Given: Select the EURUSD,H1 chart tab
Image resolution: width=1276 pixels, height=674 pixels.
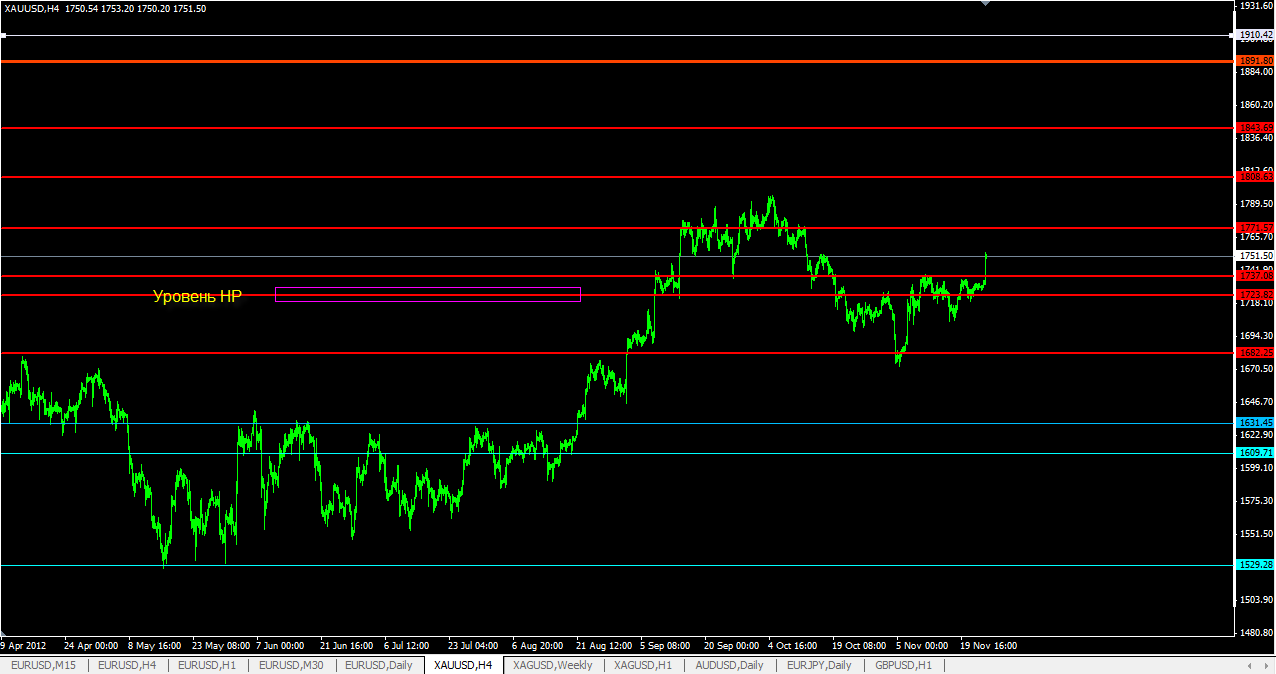Looking at the screenshot, I should point(207,665).
